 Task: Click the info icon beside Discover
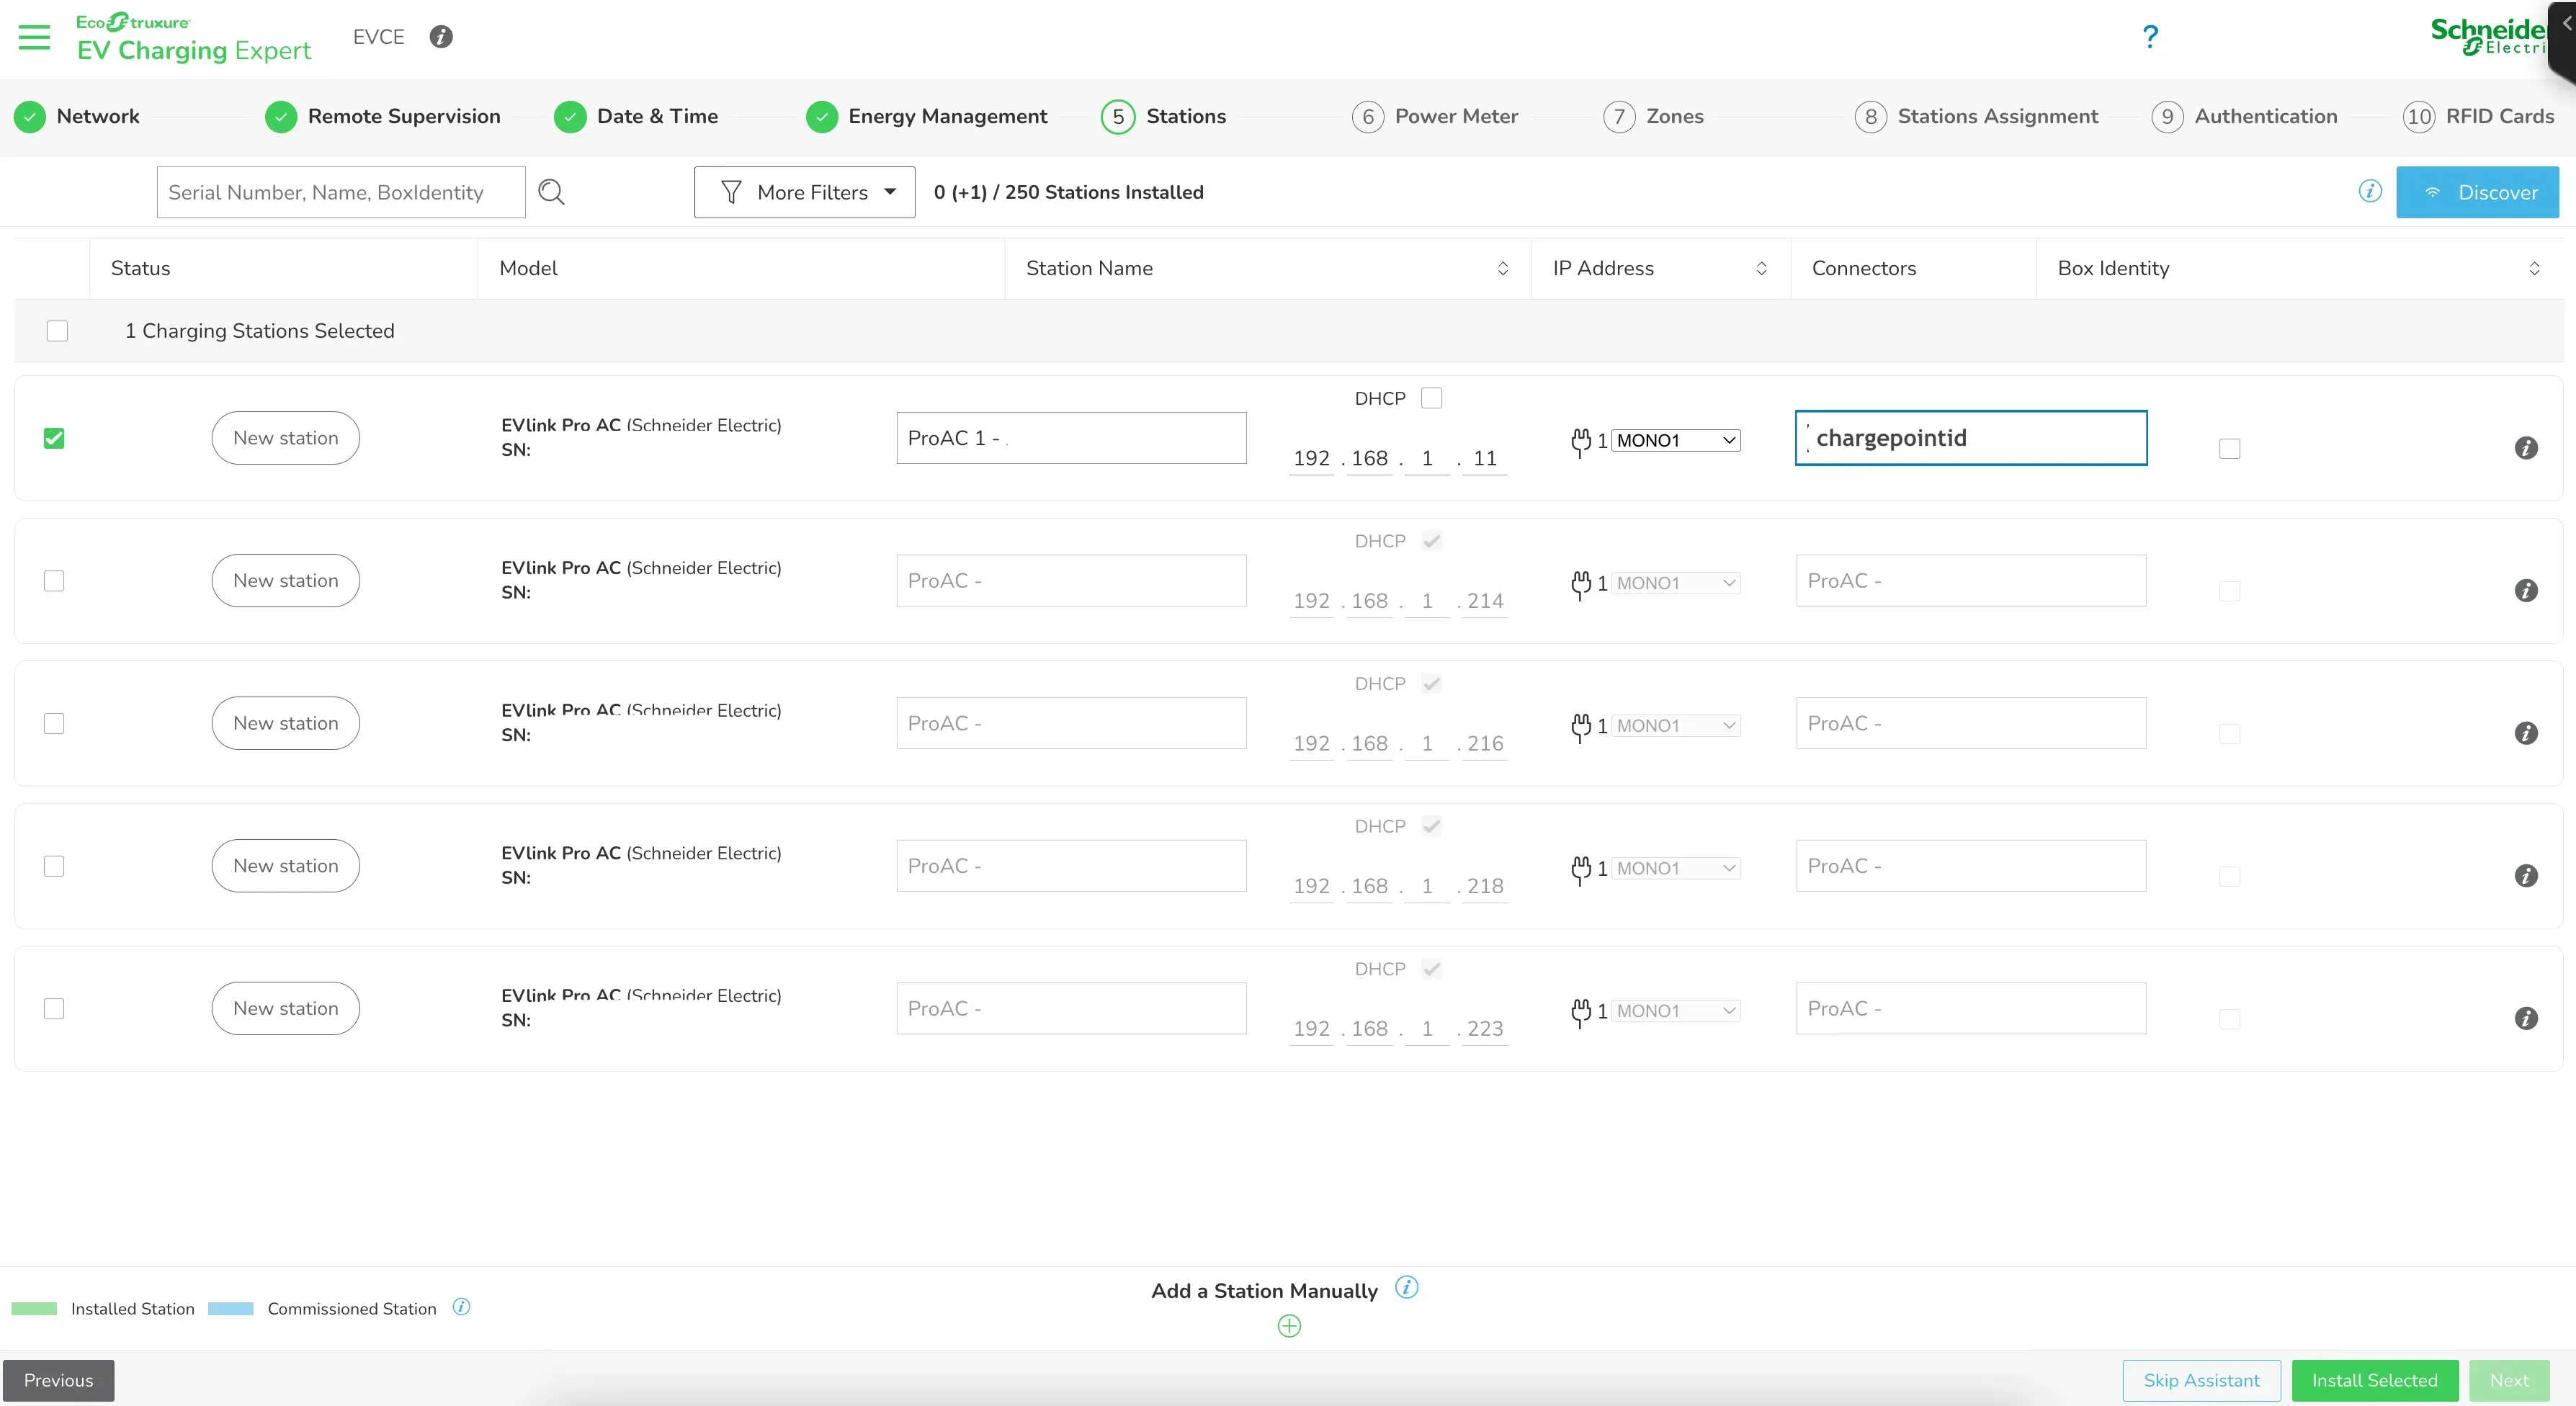tap(2370, 191)
